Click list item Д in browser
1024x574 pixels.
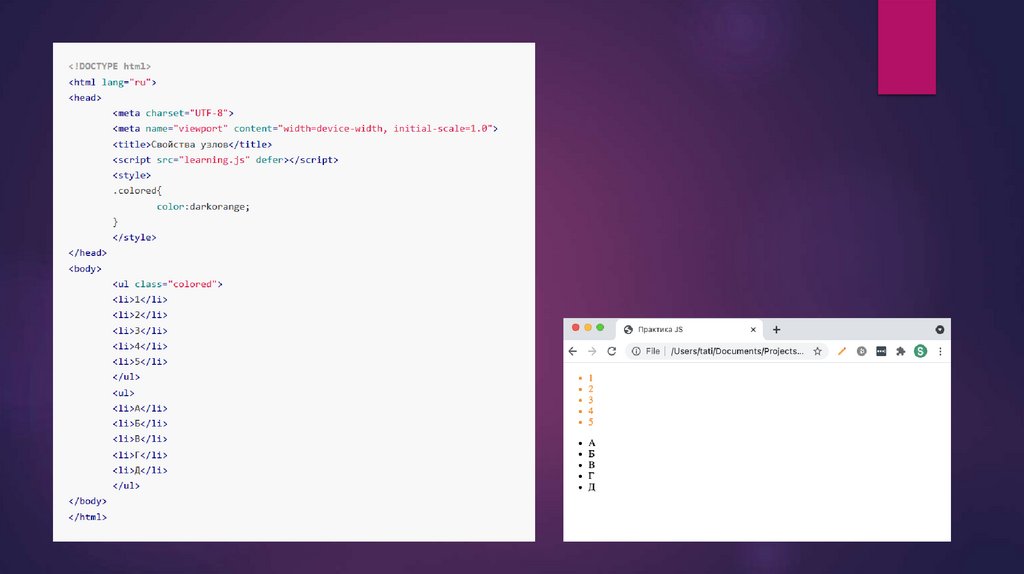click(x=592, y=487)
